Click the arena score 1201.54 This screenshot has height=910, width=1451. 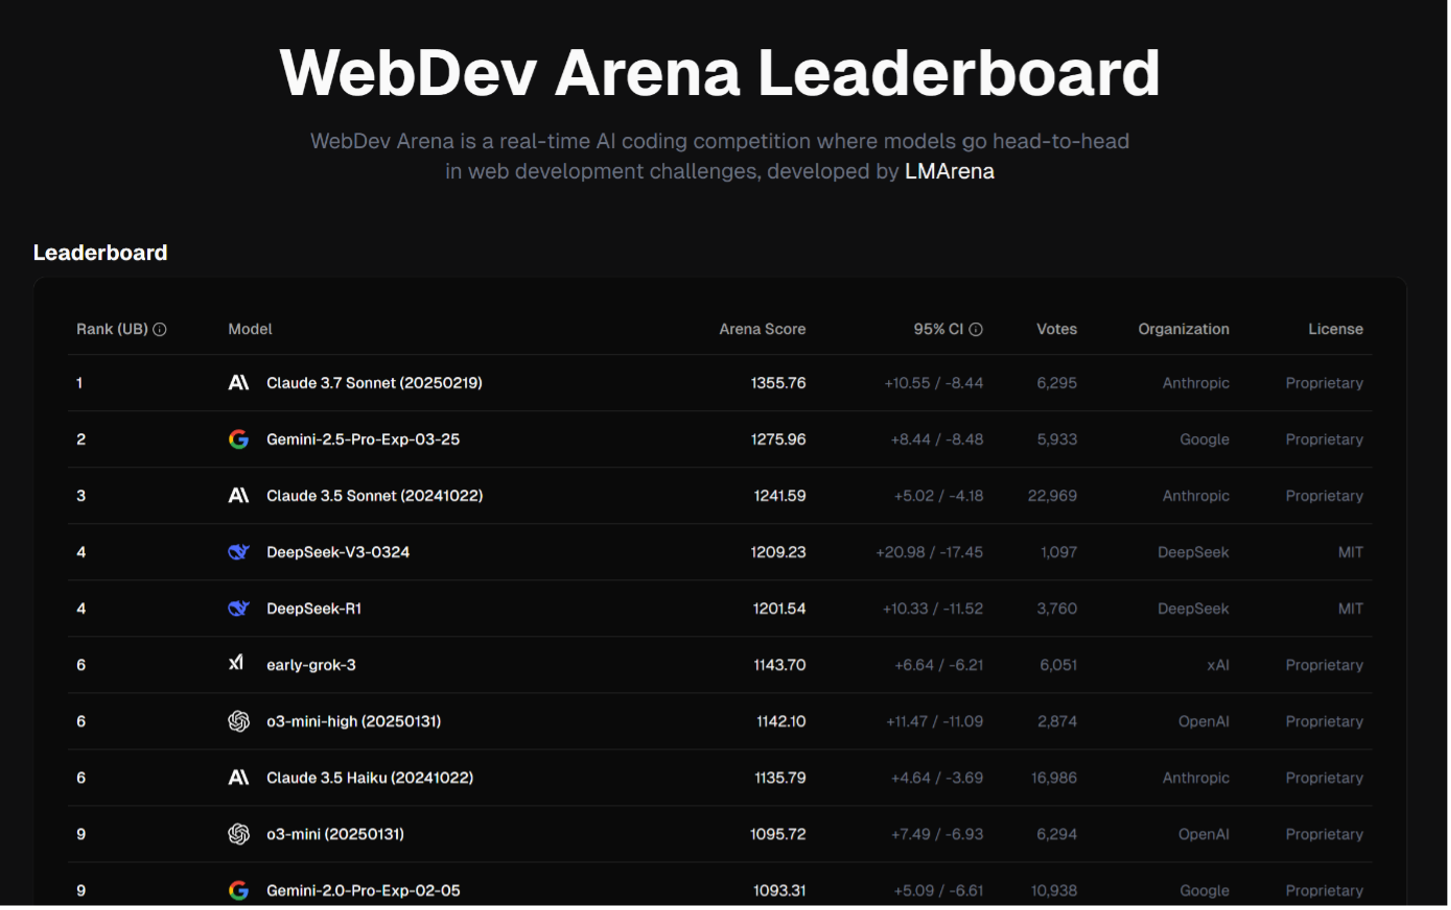[x=781, y=609]
